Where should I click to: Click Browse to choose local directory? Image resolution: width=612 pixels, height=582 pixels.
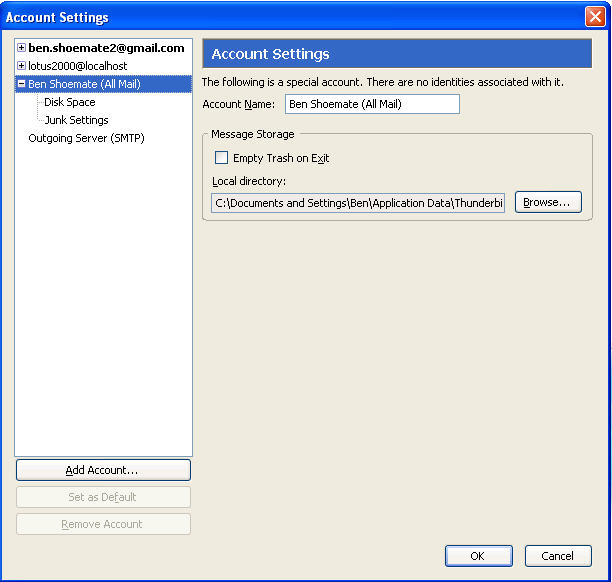(x=548, y=203)
